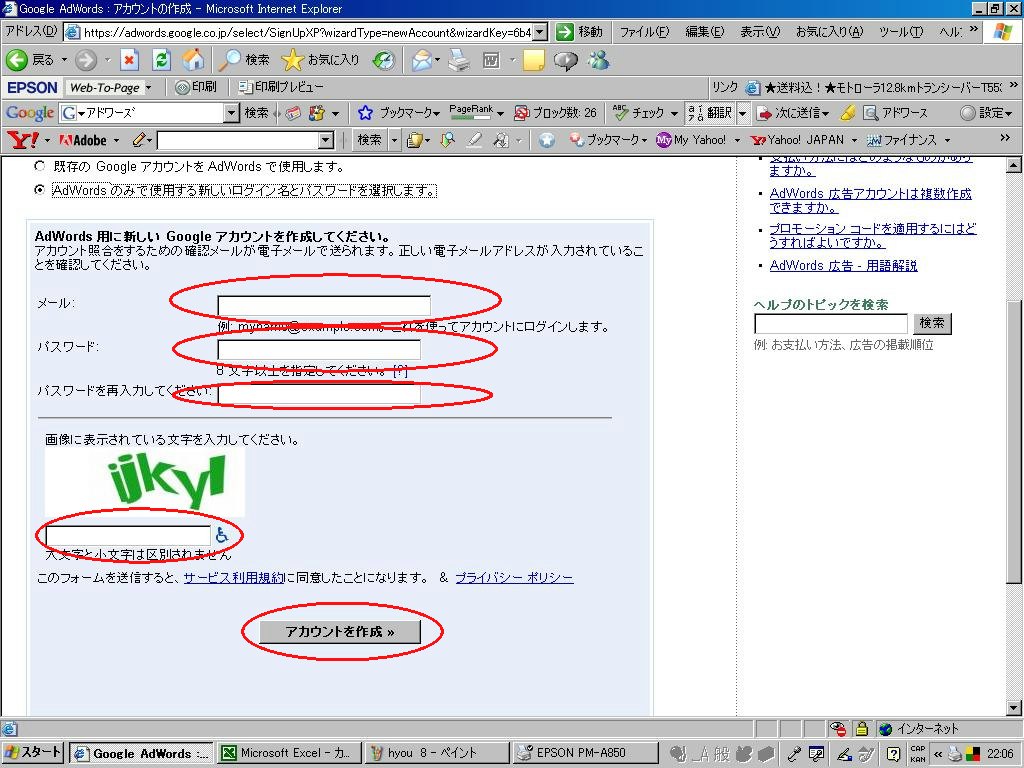This screenshot has height=768, width=1024.
Task: Click the Adobe toolbar logo
Action: click(83, 140)
